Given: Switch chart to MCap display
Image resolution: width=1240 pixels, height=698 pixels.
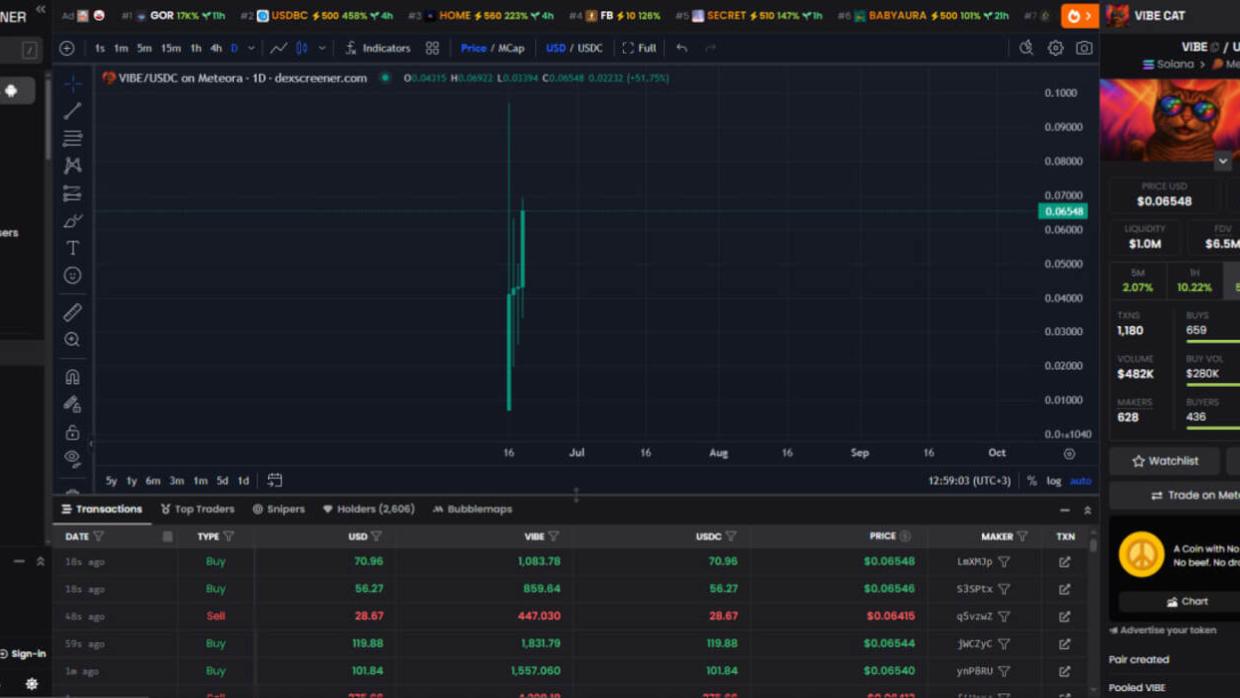Looking at the screenshot, I should click(511, 48).
